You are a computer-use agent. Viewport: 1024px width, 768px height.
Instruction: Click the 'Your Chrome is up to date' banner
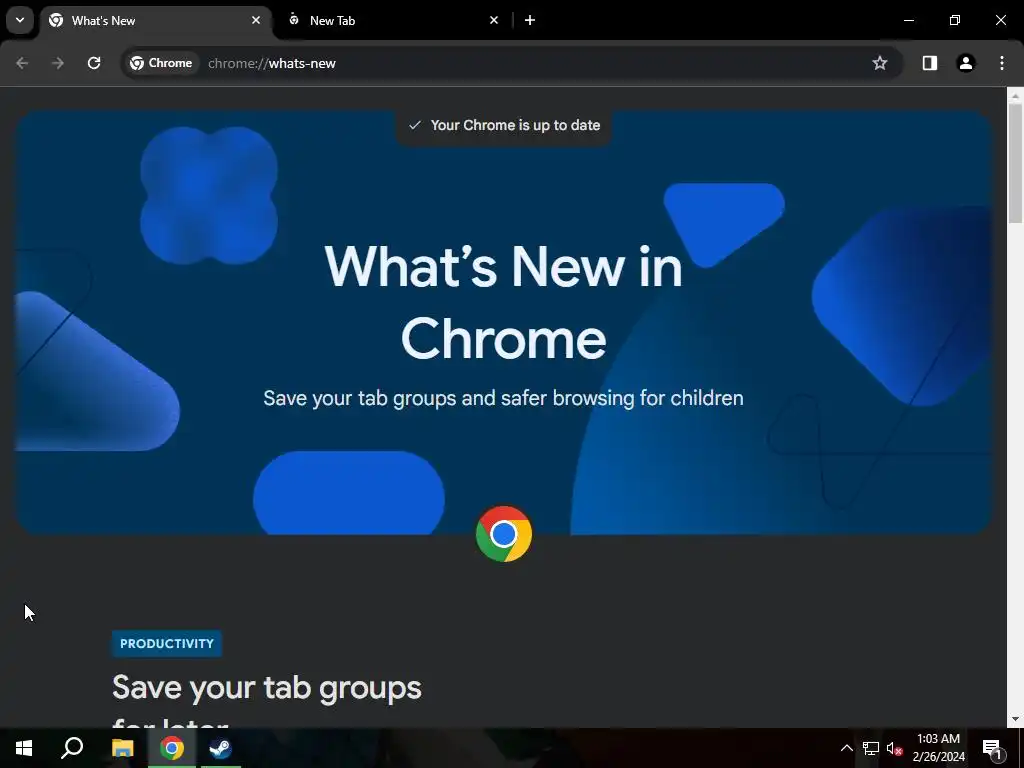pos(504,125)
